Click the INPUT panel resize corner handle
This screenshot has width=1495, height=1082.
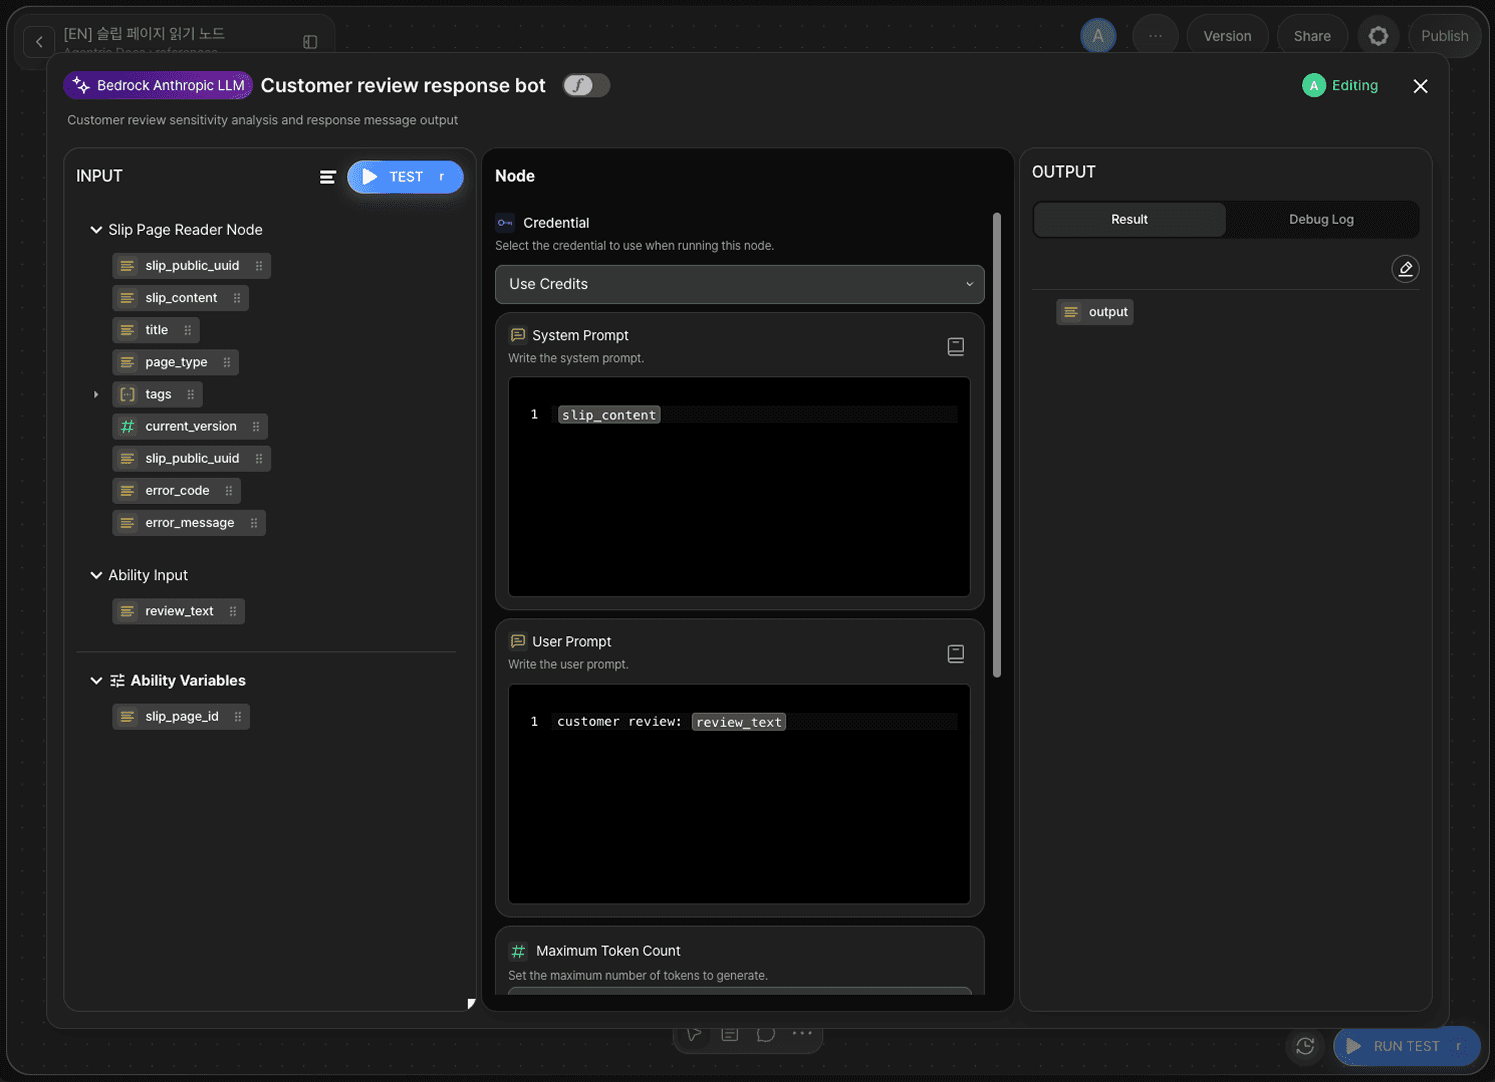click(471, 1004)
